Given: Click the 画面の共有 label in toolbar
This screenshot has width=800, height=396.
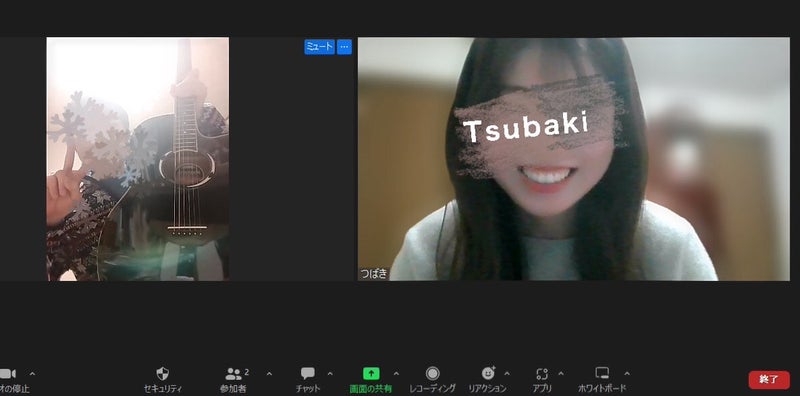Looking at the screenshot, I should tap(371, 389).
